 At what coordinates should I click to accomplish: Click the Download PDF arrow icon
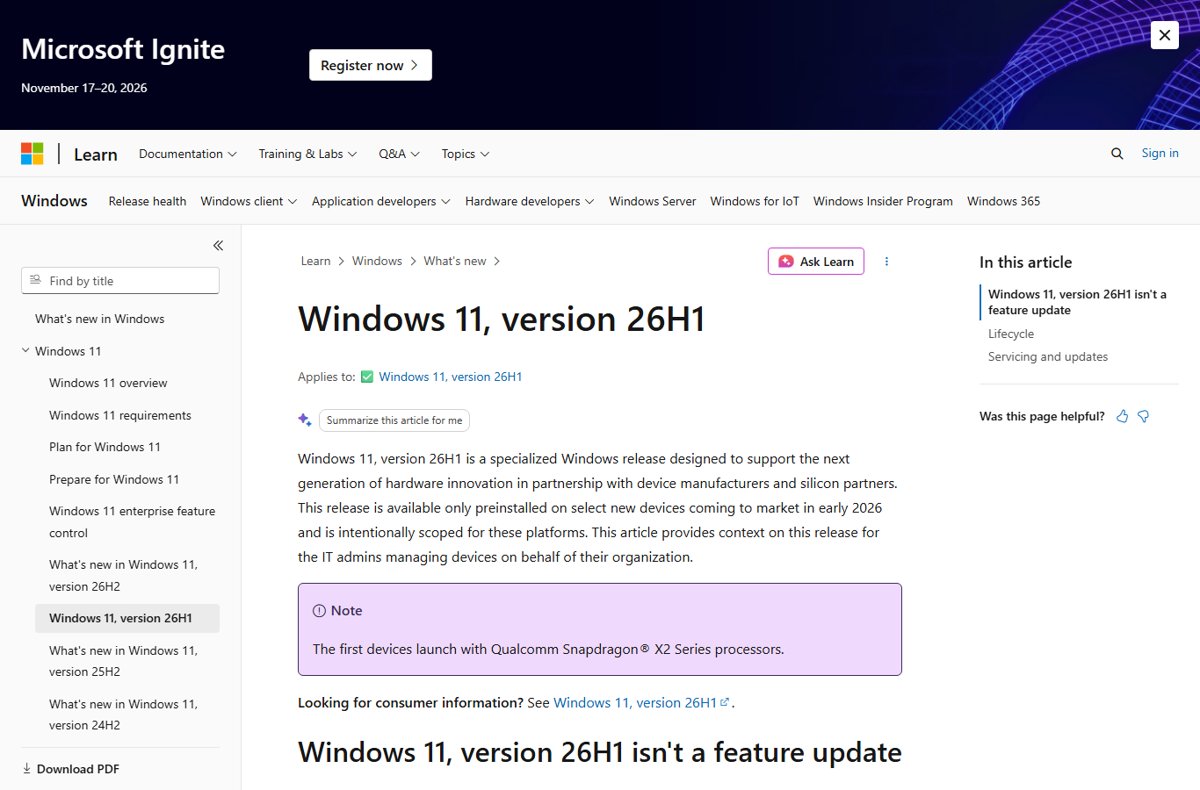[x=27, y=769]
